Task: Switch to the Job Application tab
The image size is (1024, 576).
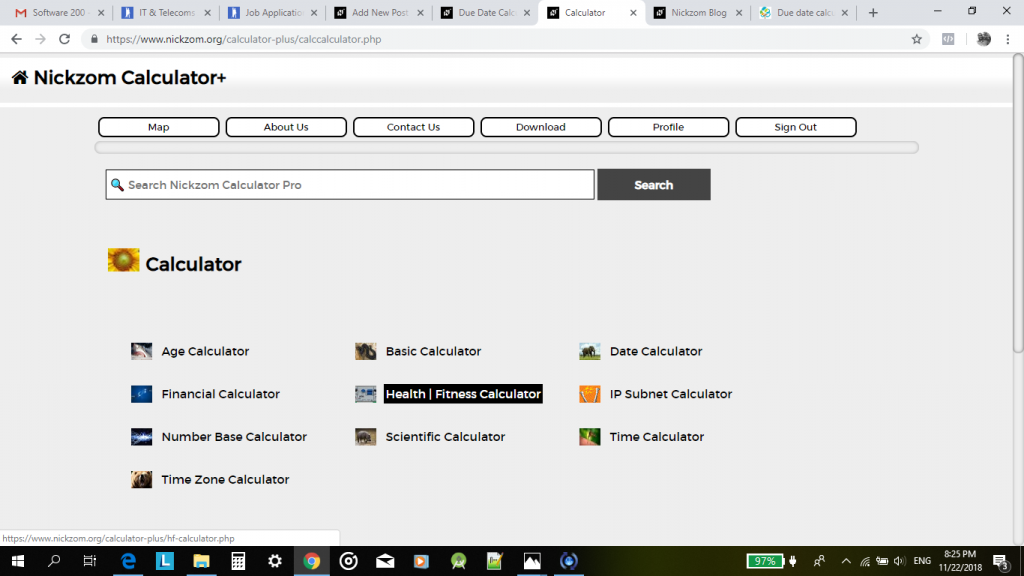Action: 273,12
